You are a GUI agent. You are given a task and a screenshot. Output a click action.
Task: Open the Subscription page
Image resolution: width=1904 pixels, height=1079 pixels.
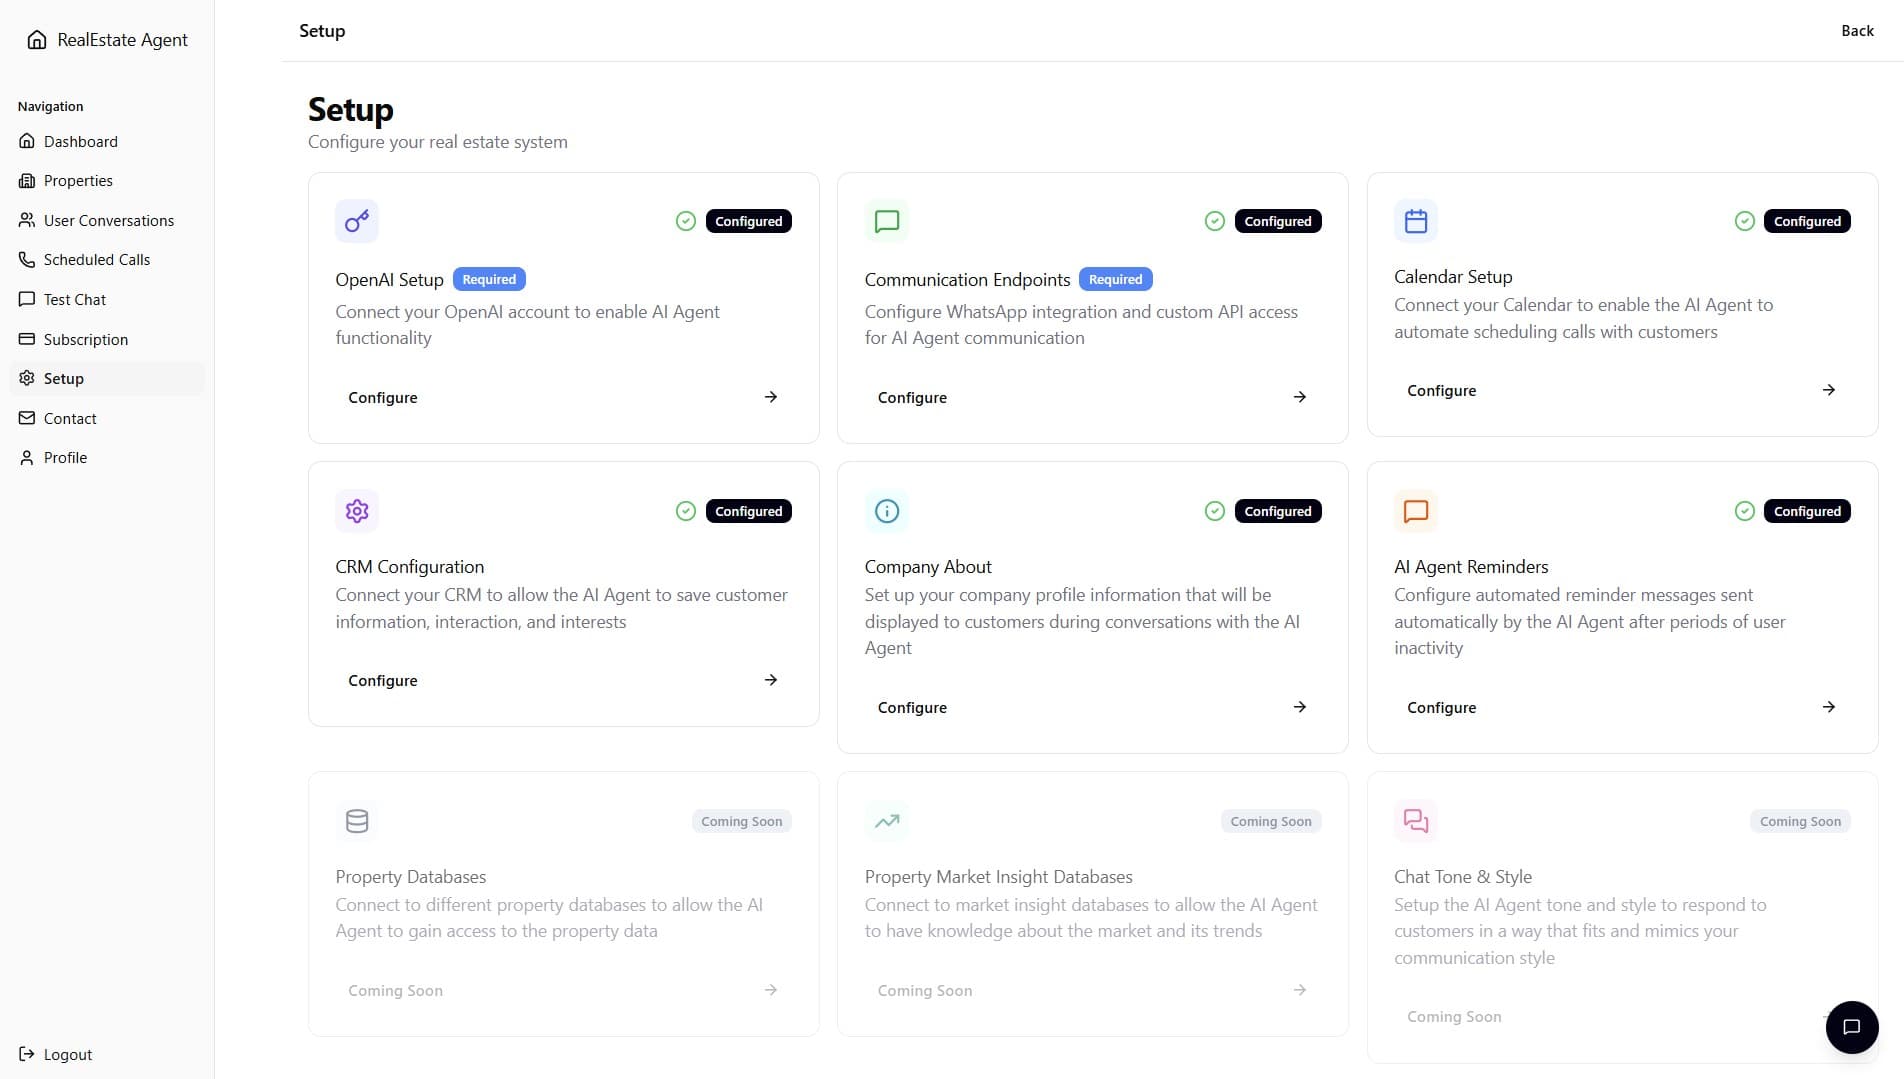click(x=107, y=339)
